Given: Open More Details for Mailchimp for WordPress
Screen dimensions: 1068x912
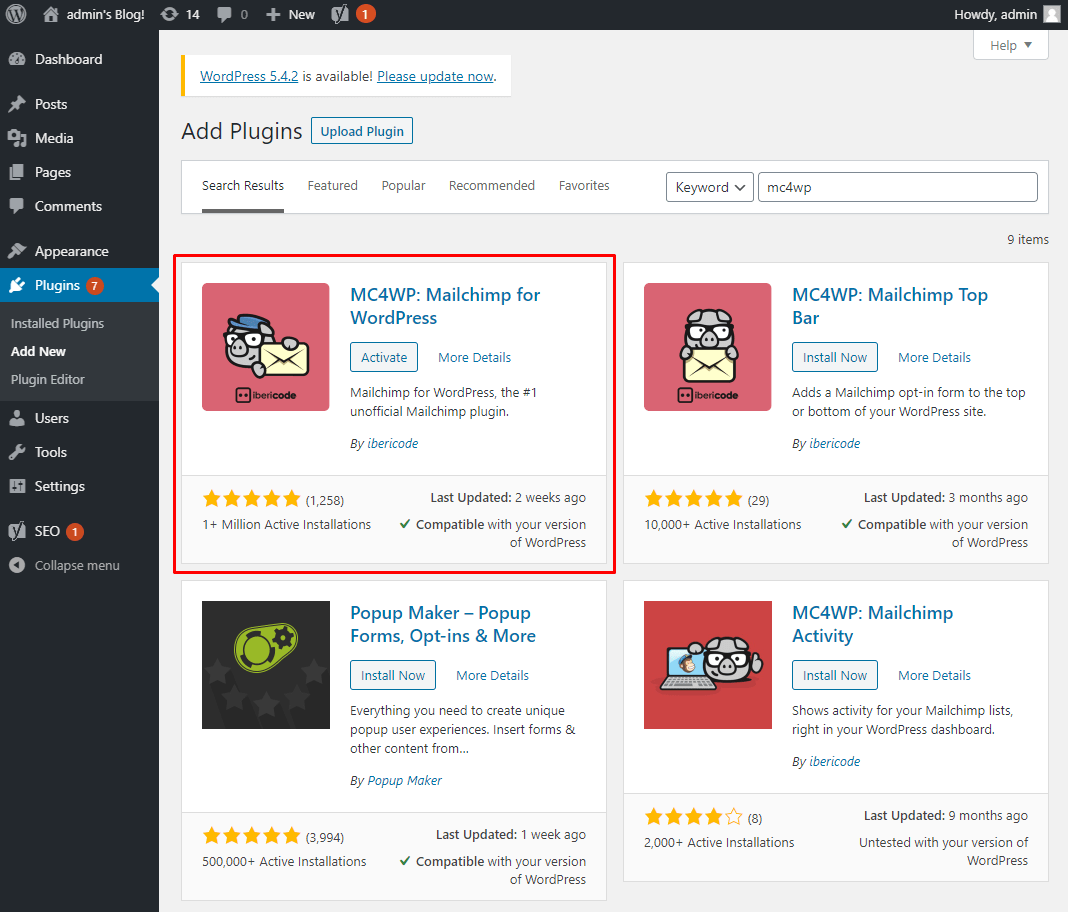Looking at the screenshot, I should coord(474,358).
